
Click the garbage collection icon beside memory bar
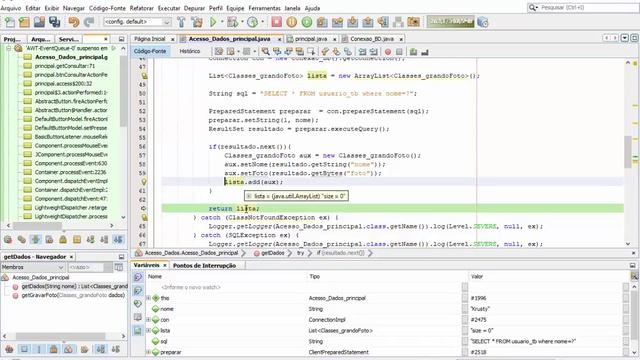[x=482, y=22]
